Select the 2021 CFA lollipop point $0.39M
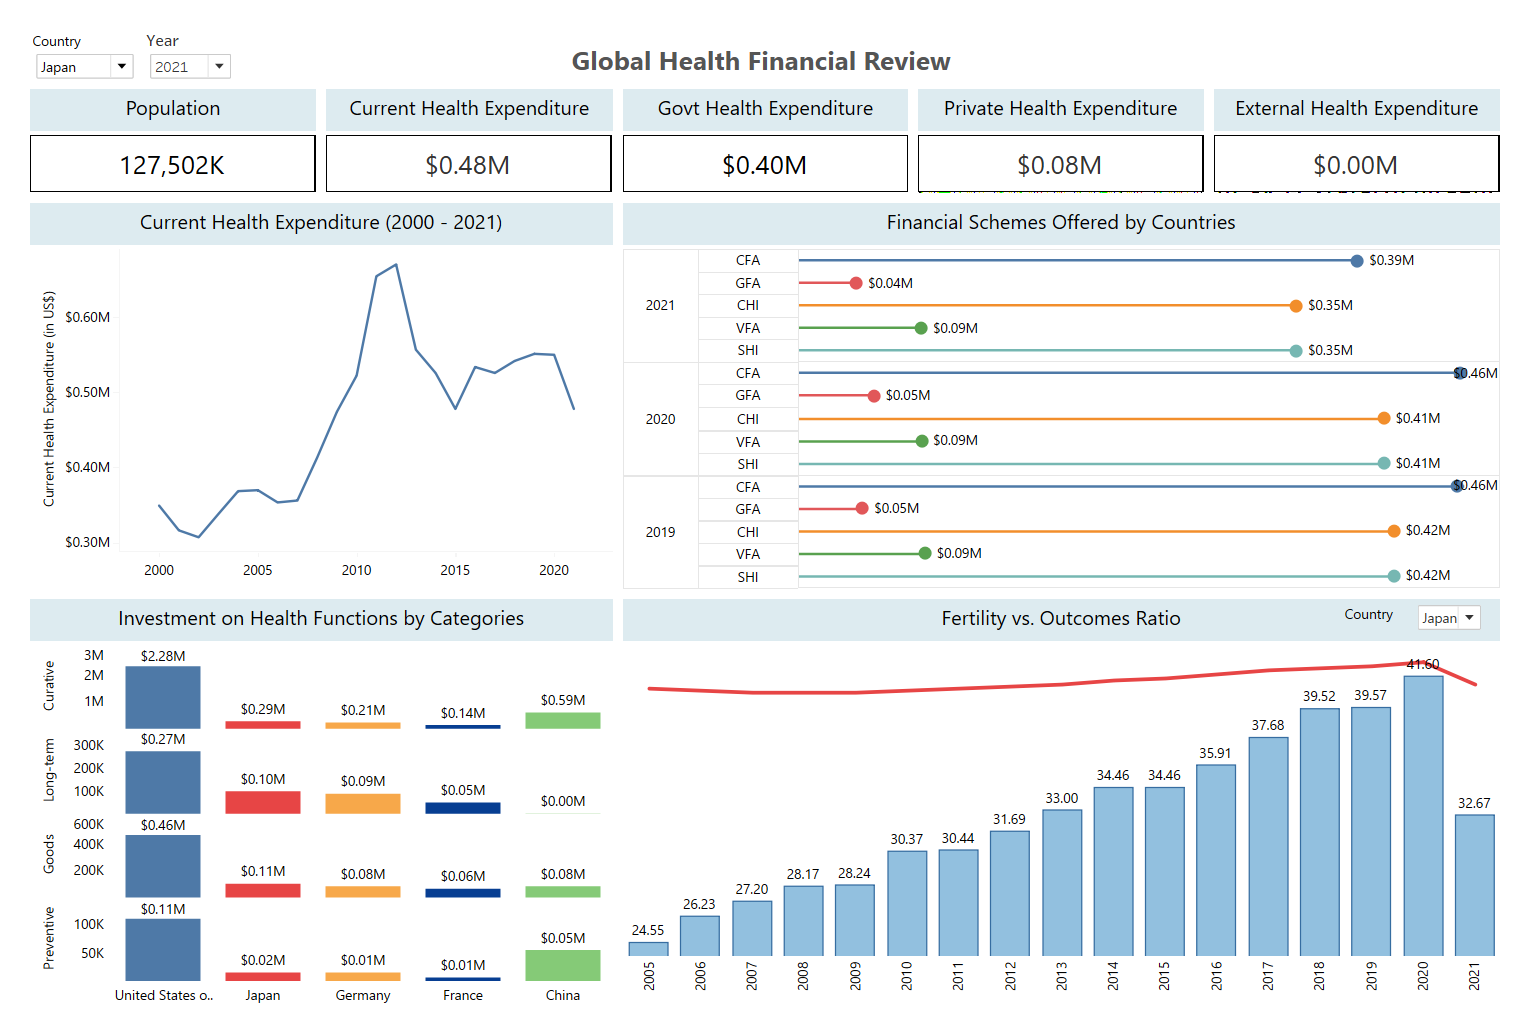This screenshot has width=1538, height=1033. pyautogui.click(x=1357, y=261)
